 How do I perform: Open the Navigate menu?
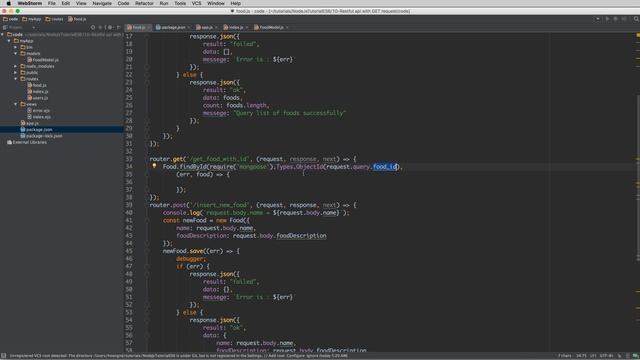coord(102,3)
